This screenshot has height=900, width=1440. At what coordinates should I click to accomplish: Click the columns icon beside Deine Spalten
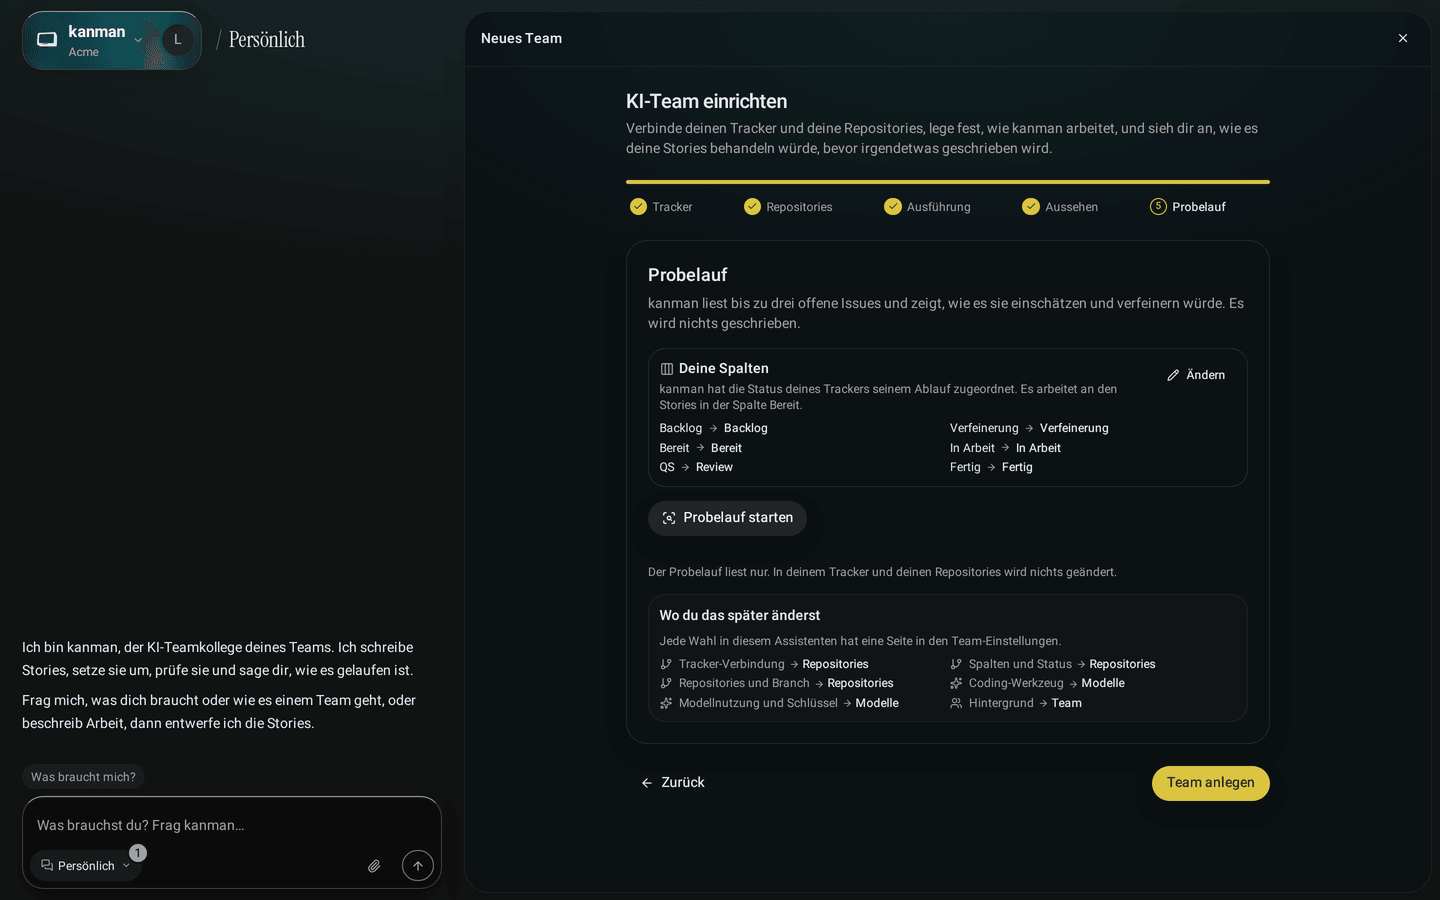tap(667, 369)
